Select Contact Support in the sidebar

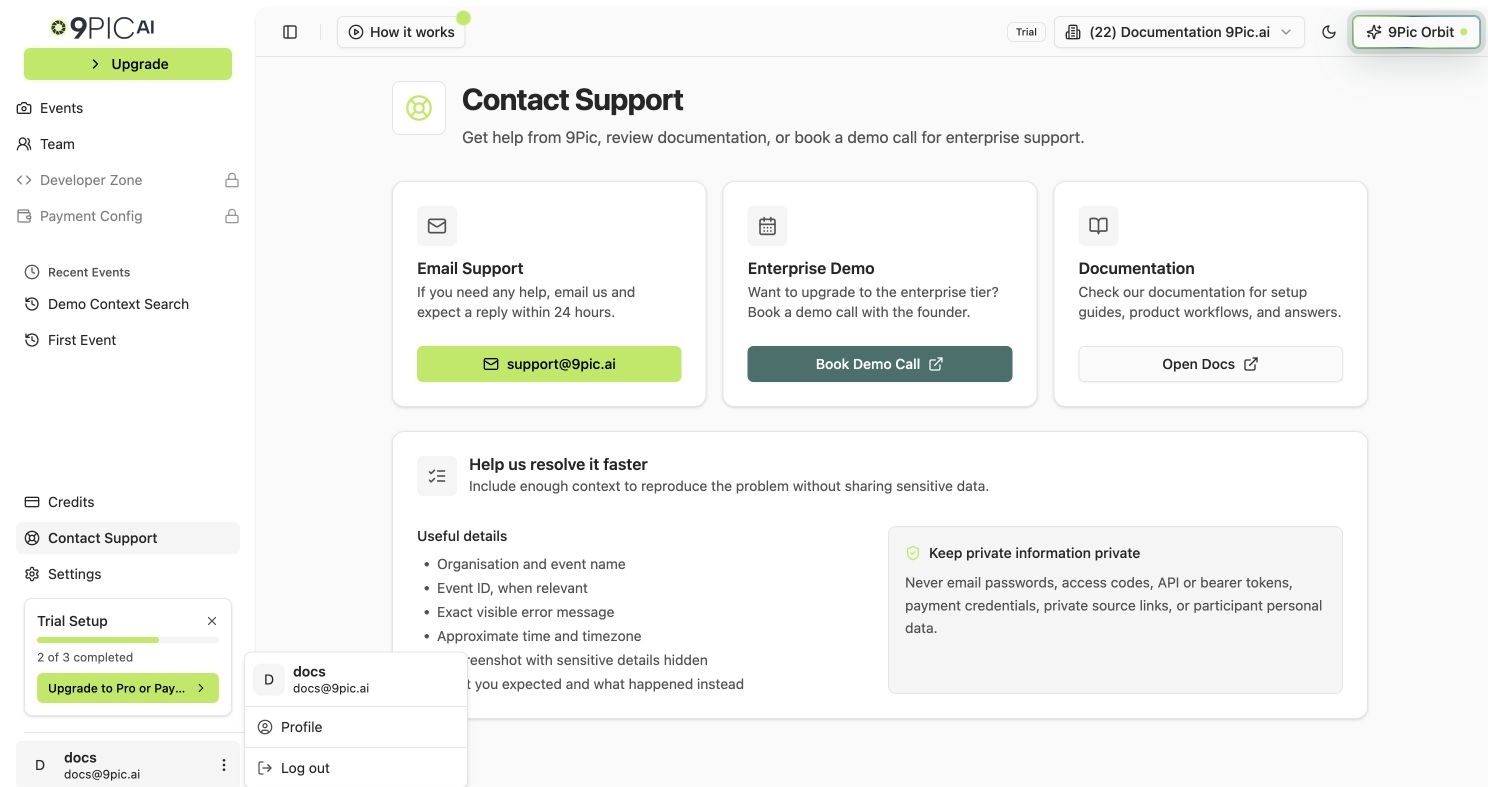(x=128, y=538)
